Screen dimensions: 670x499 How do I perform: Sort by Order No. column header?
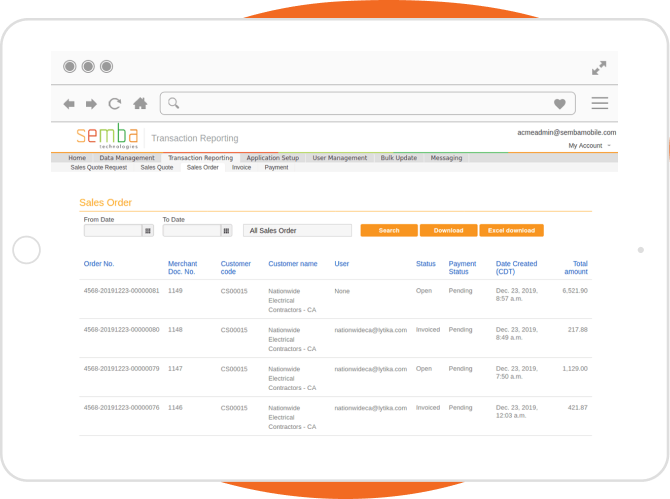(x=99, y=264)
